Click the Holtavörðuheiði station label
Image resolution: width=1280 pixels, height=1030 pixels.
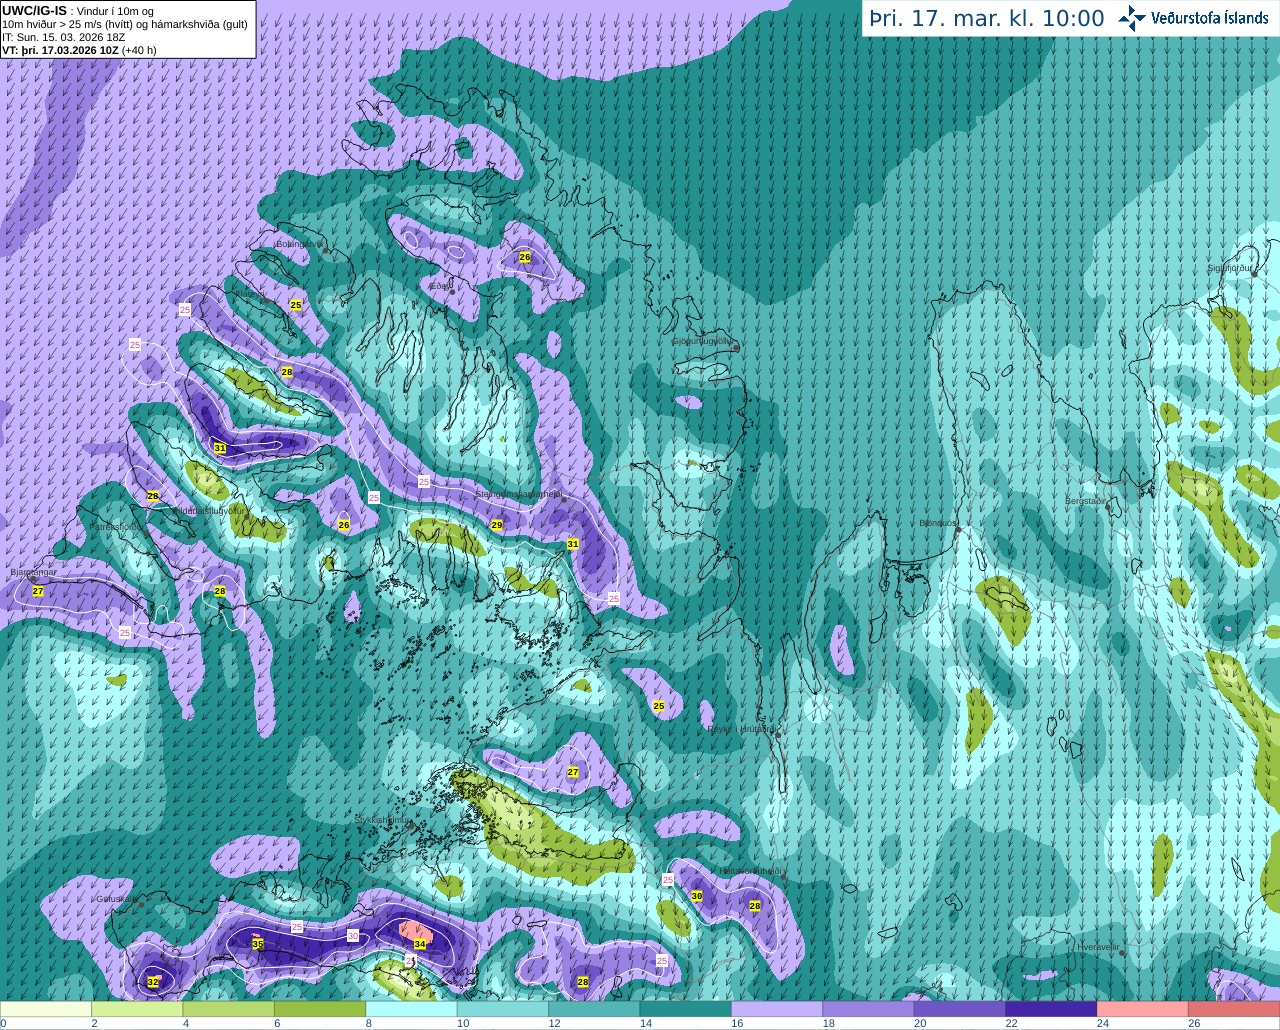click(750, 871)
